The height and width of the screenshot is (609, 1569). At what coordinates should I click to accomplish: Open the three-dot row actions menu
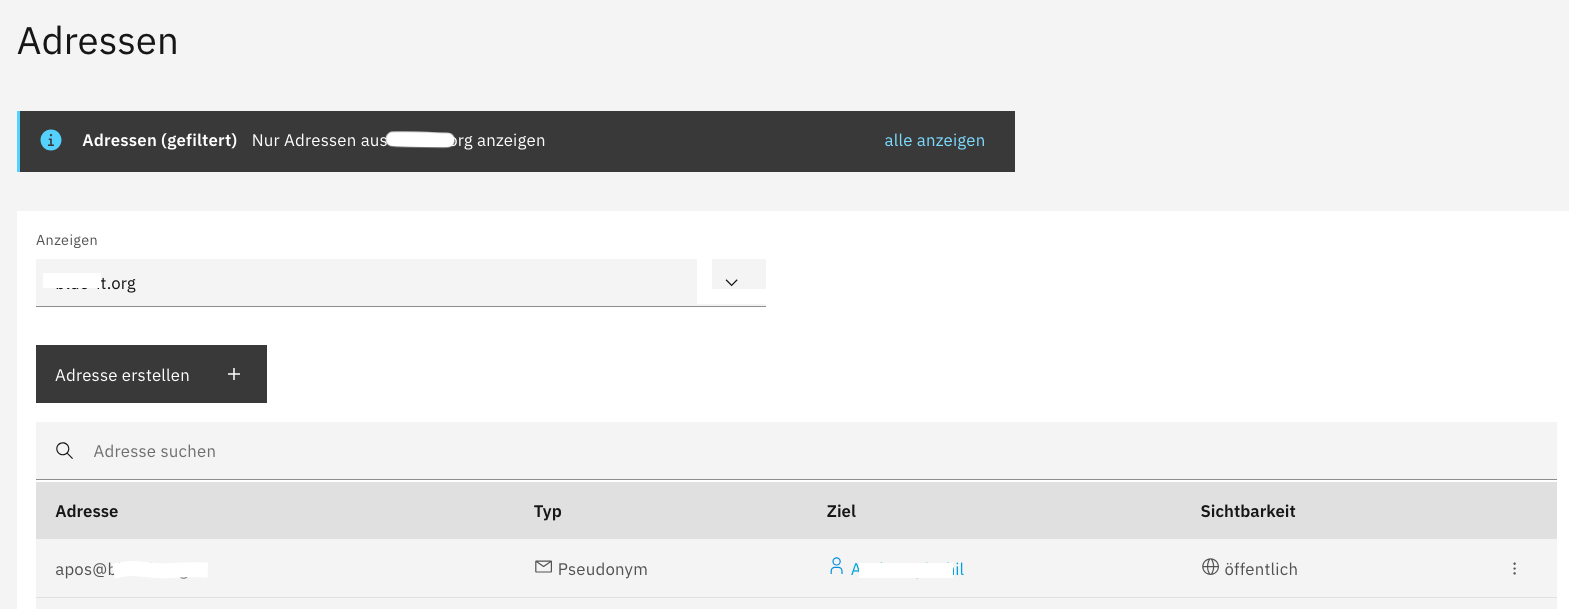point(1514,568)
